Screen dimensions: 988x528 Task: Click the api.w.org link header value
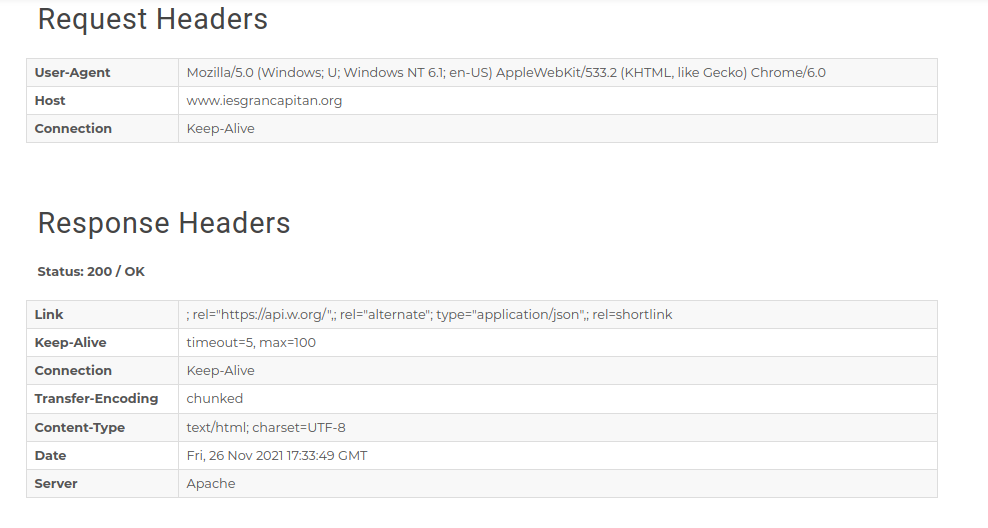click(429, 314)
